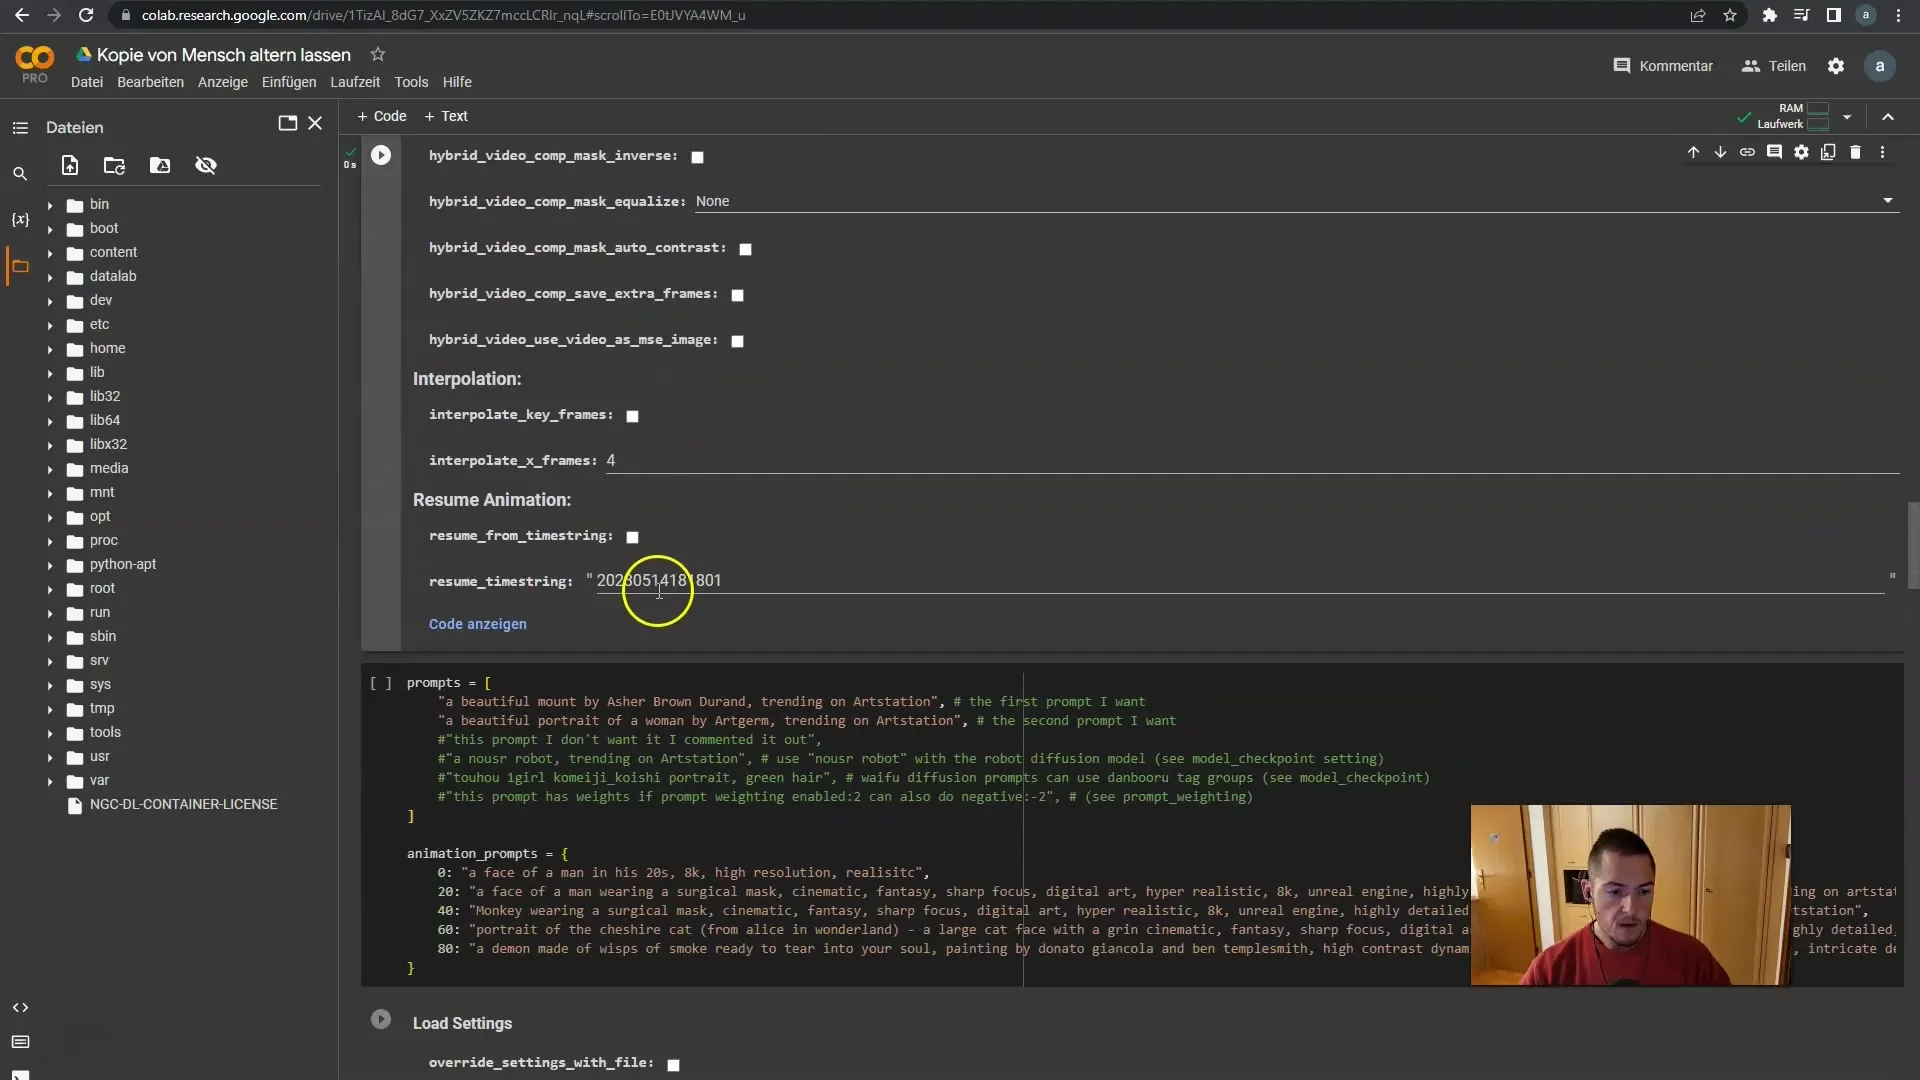Click the search files icon in sidebar
This screenshot has width=1920, height=1080.
[18, 171]
